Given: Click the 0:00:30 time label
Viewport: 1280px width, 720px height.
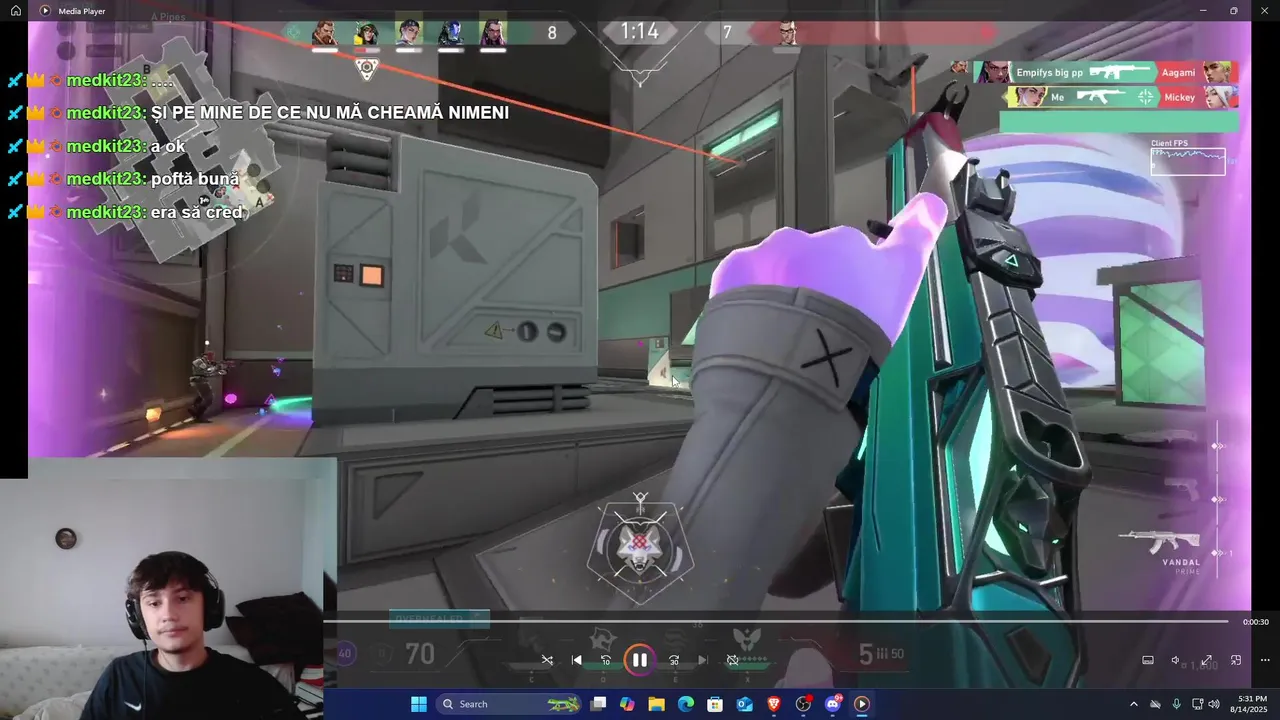Looking at the screenshot, I should (x=1255, y=622).
